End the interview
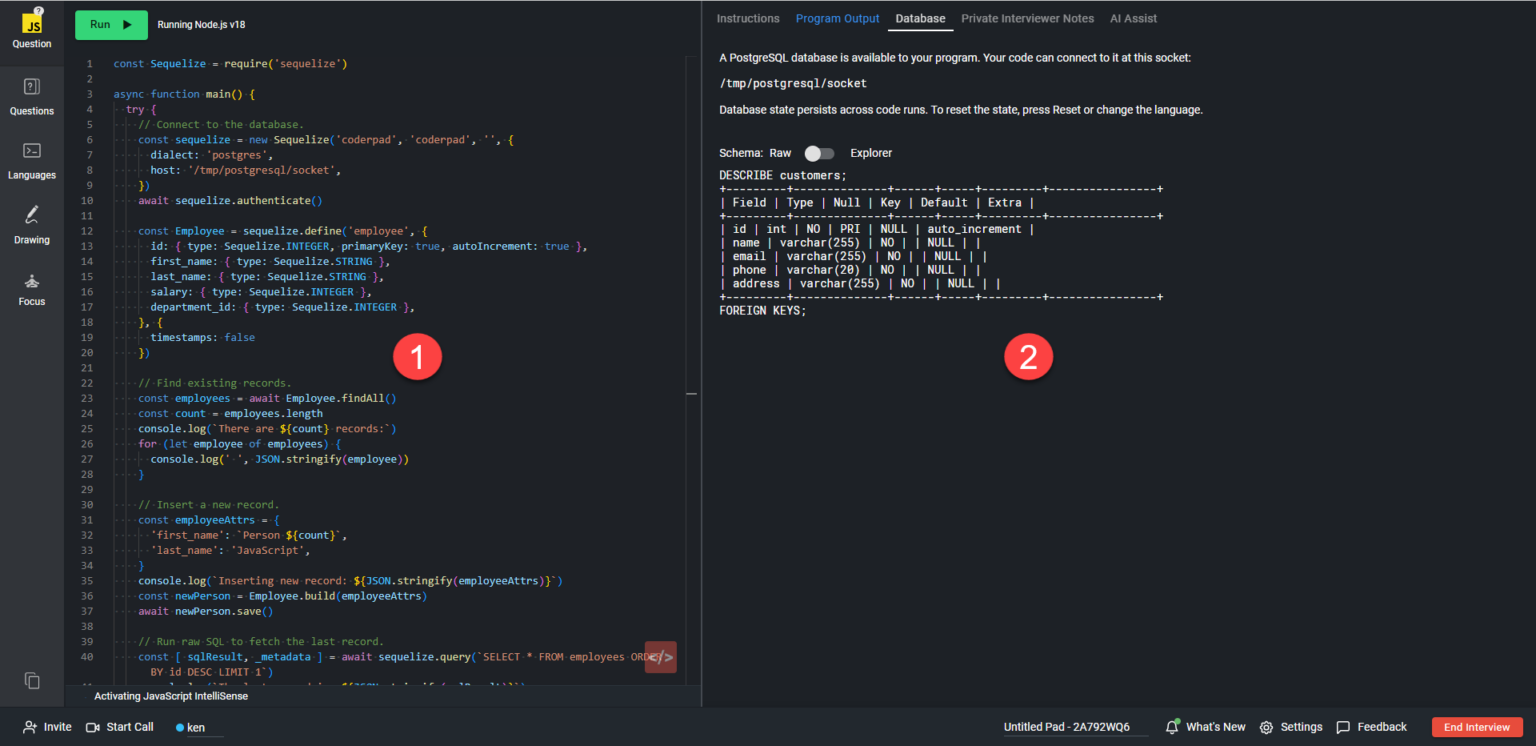 (x=1477, y=727)
